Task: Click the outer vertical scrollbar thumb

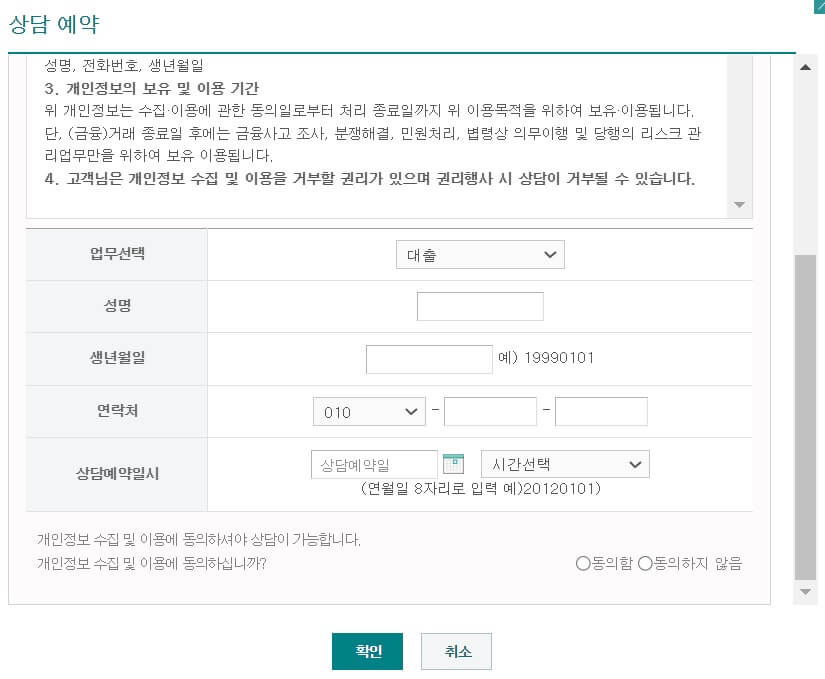Action: [x=805, y=418]
